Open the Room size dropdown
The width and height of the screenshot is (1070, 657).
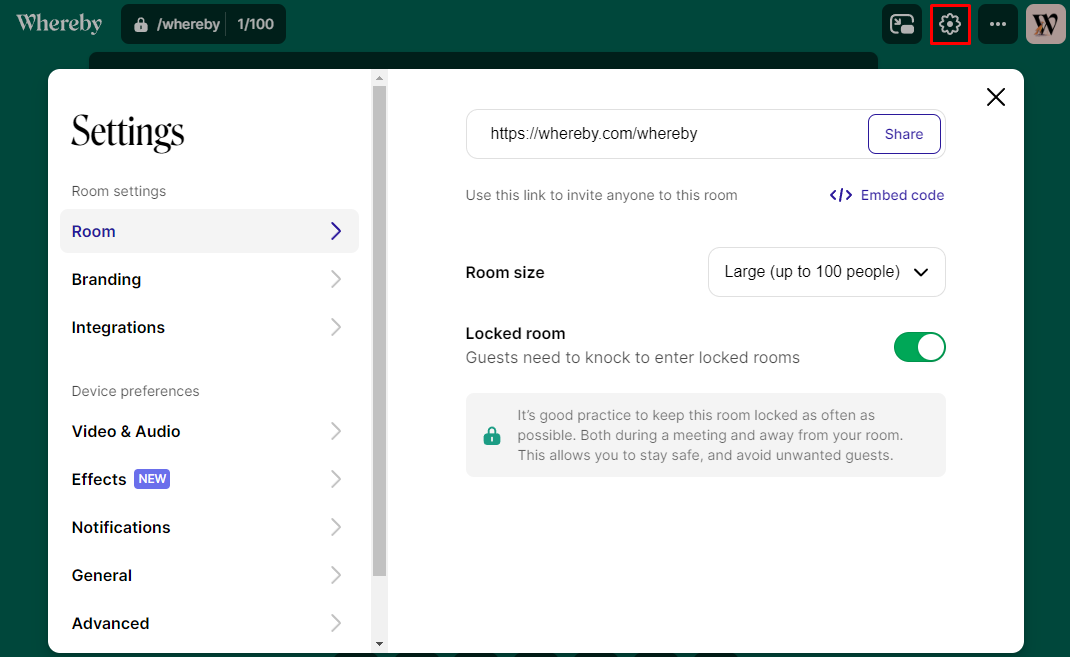826,272
